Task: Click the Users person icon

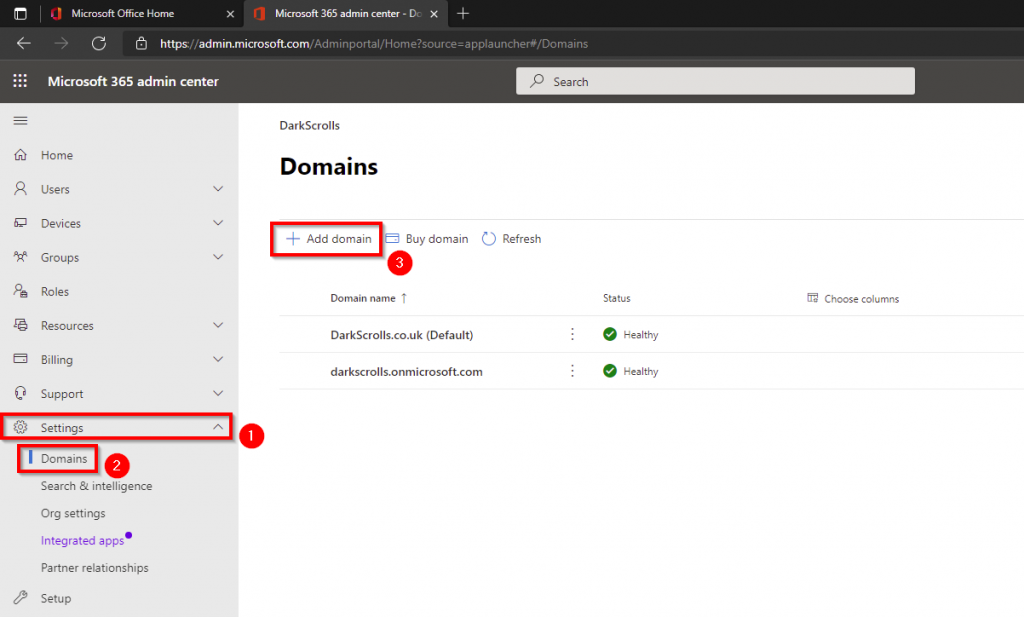Action: (x=21, y=189)
